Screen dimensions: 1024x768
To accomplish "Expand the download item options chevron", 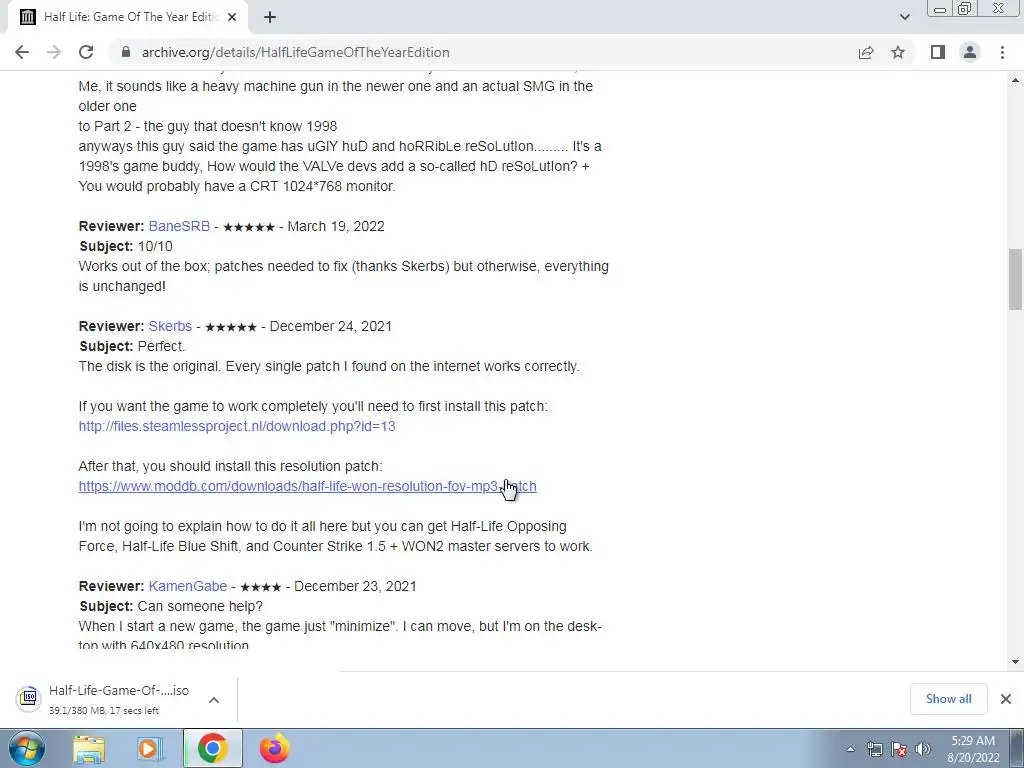I will click(214, 699).
